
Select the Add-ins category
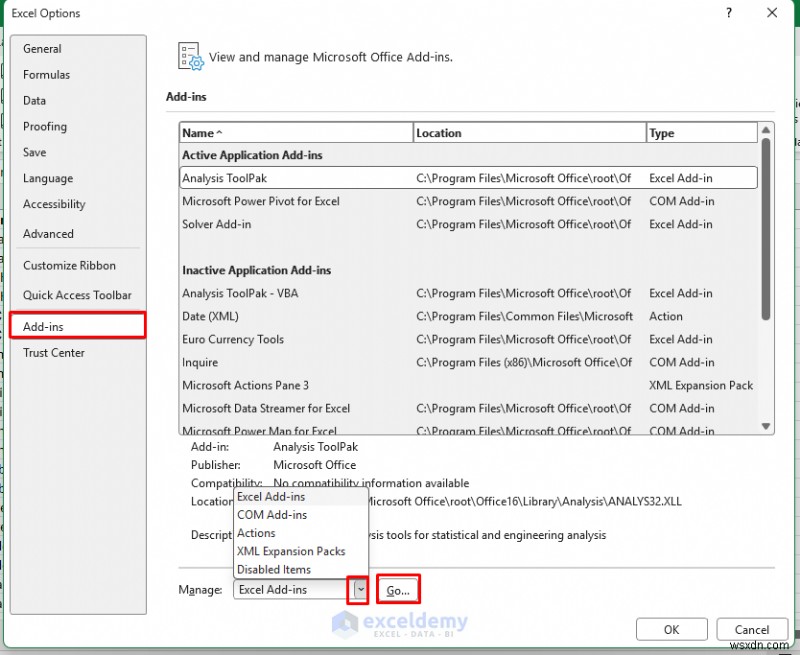78,325
